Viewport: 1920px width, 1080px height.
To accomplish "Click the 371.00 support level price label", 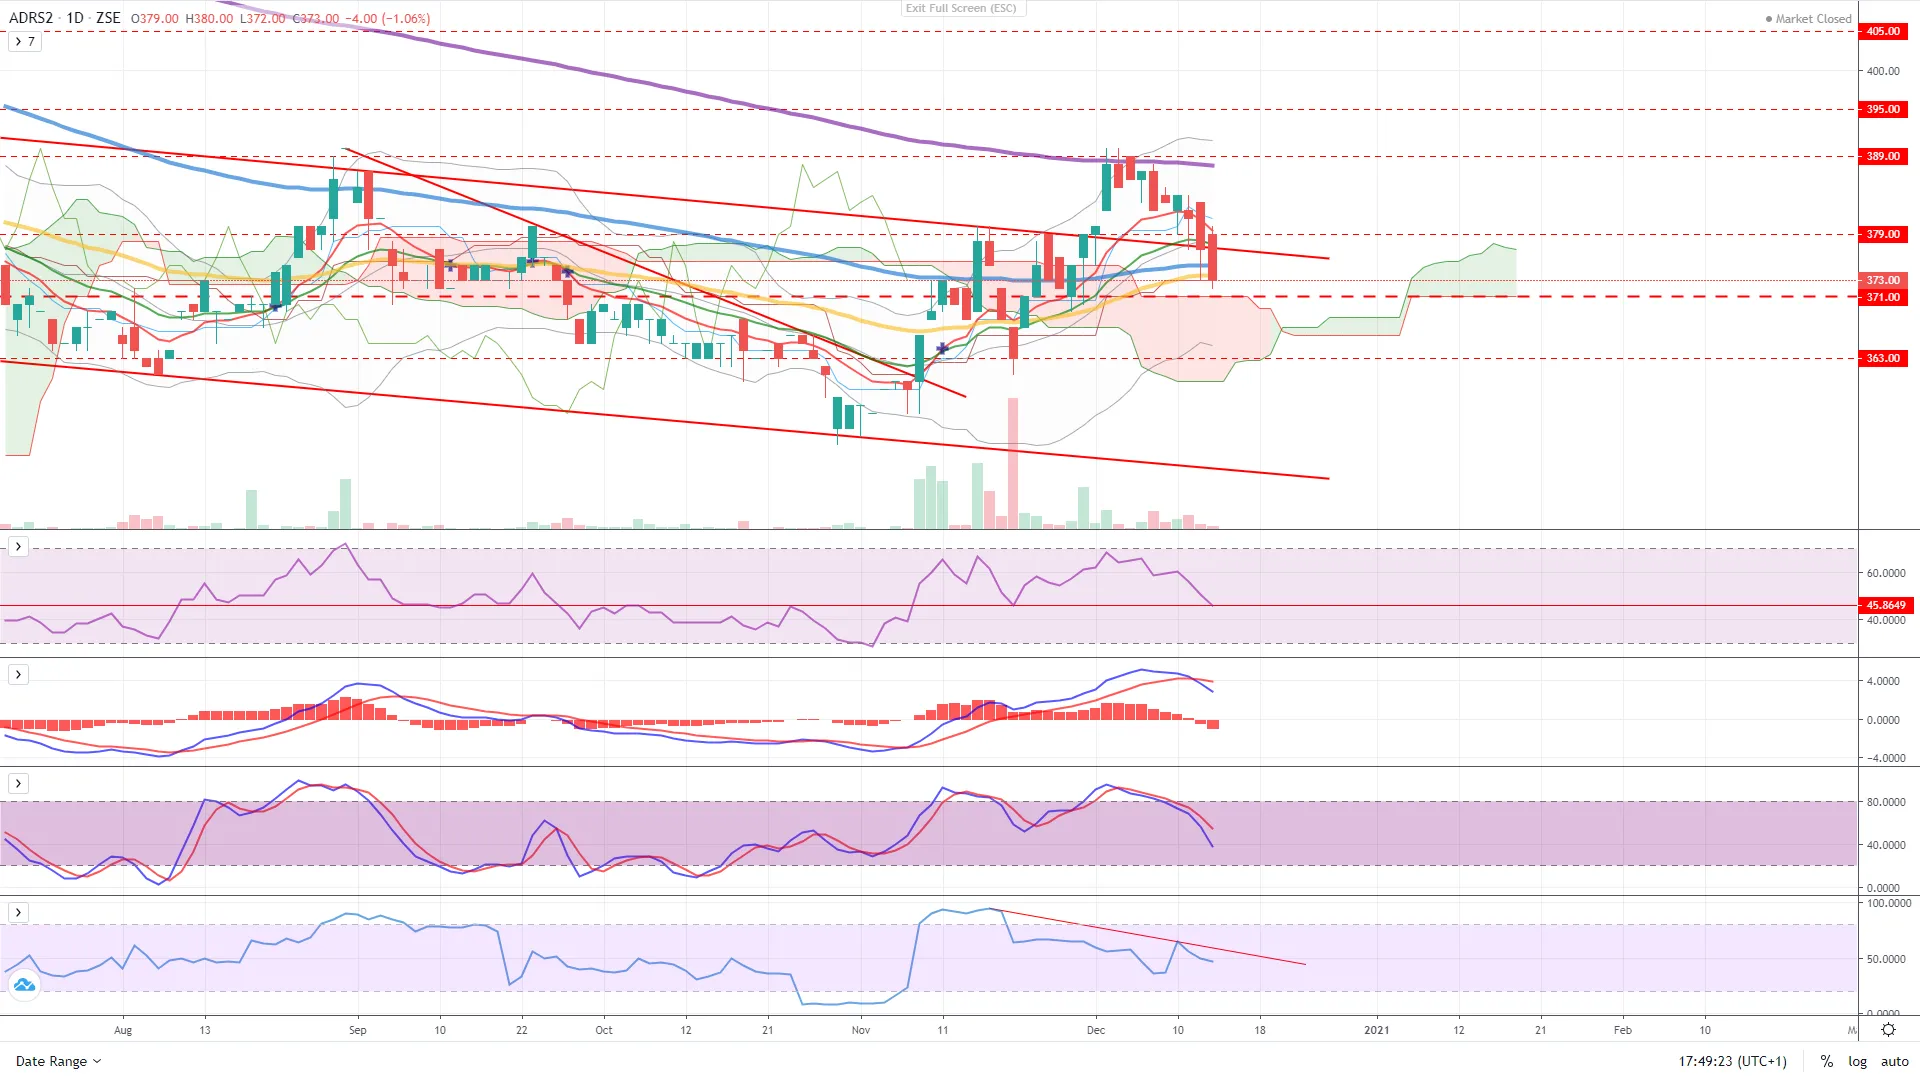I will click(1883, 297).
